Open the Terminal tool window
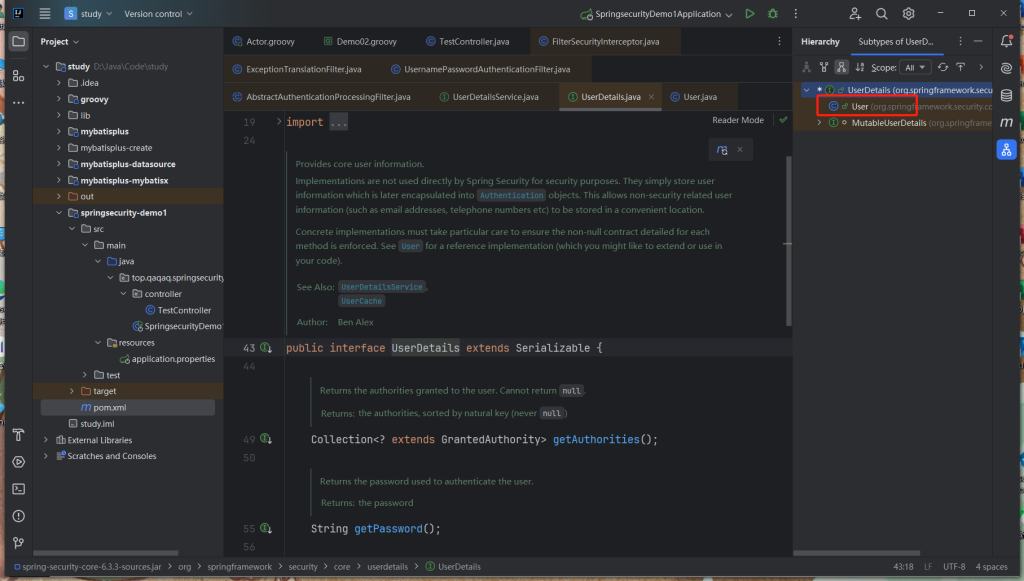Viewport: 1024px width, 581px height. [x=18, y=488]
